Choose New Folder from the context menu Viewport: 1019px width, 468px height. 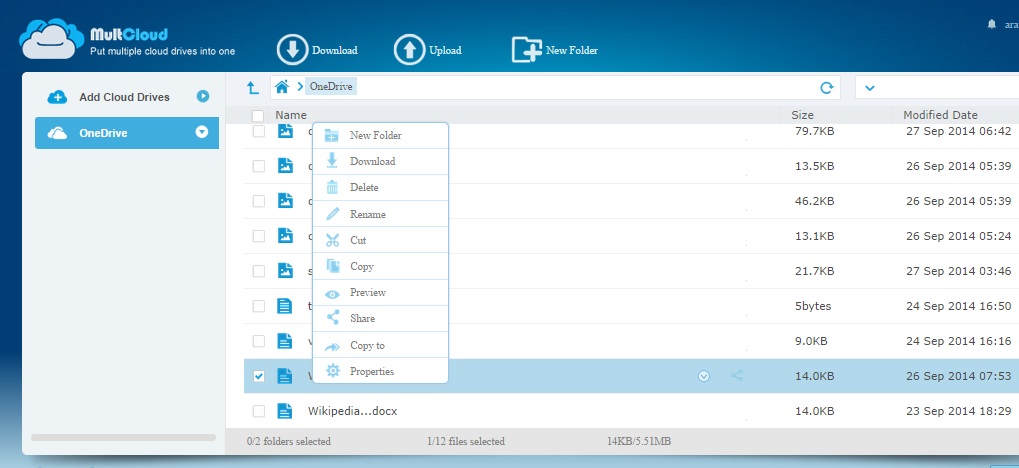(x=380, y=135)
